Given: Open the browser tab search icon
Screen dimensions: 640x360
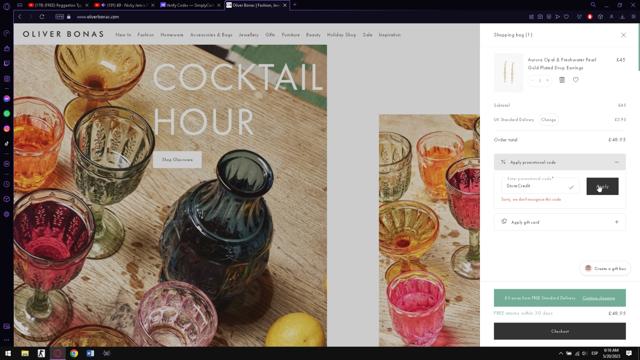Looking at the screenshot, I should 593,5.
